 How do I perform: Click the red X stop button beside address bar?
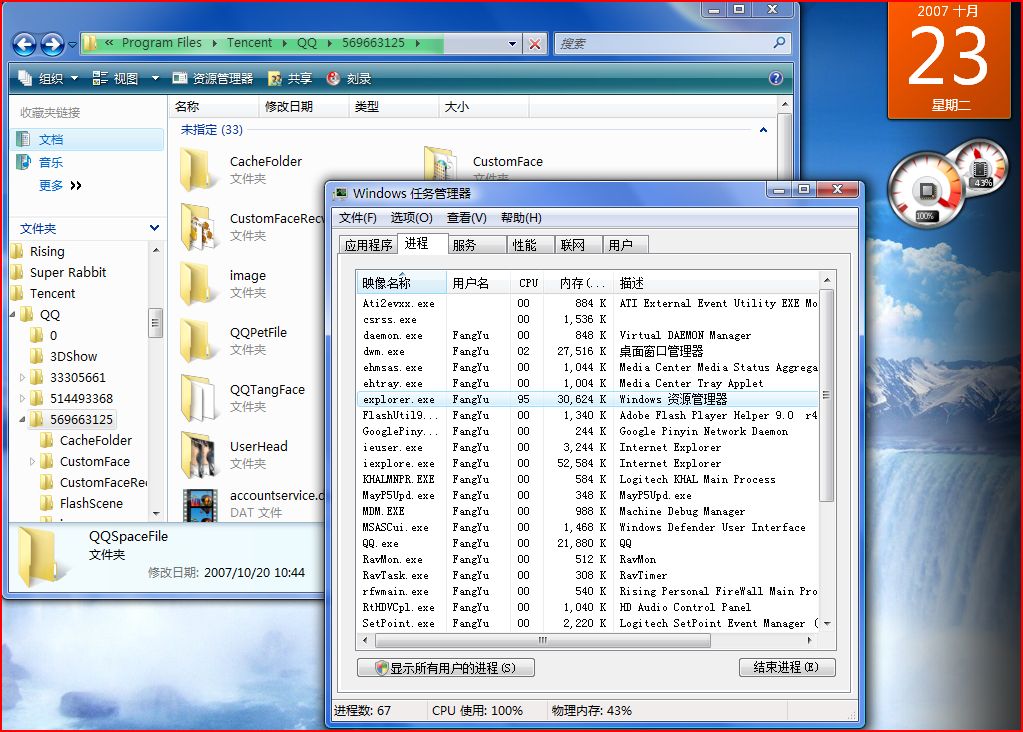[535, 44]
